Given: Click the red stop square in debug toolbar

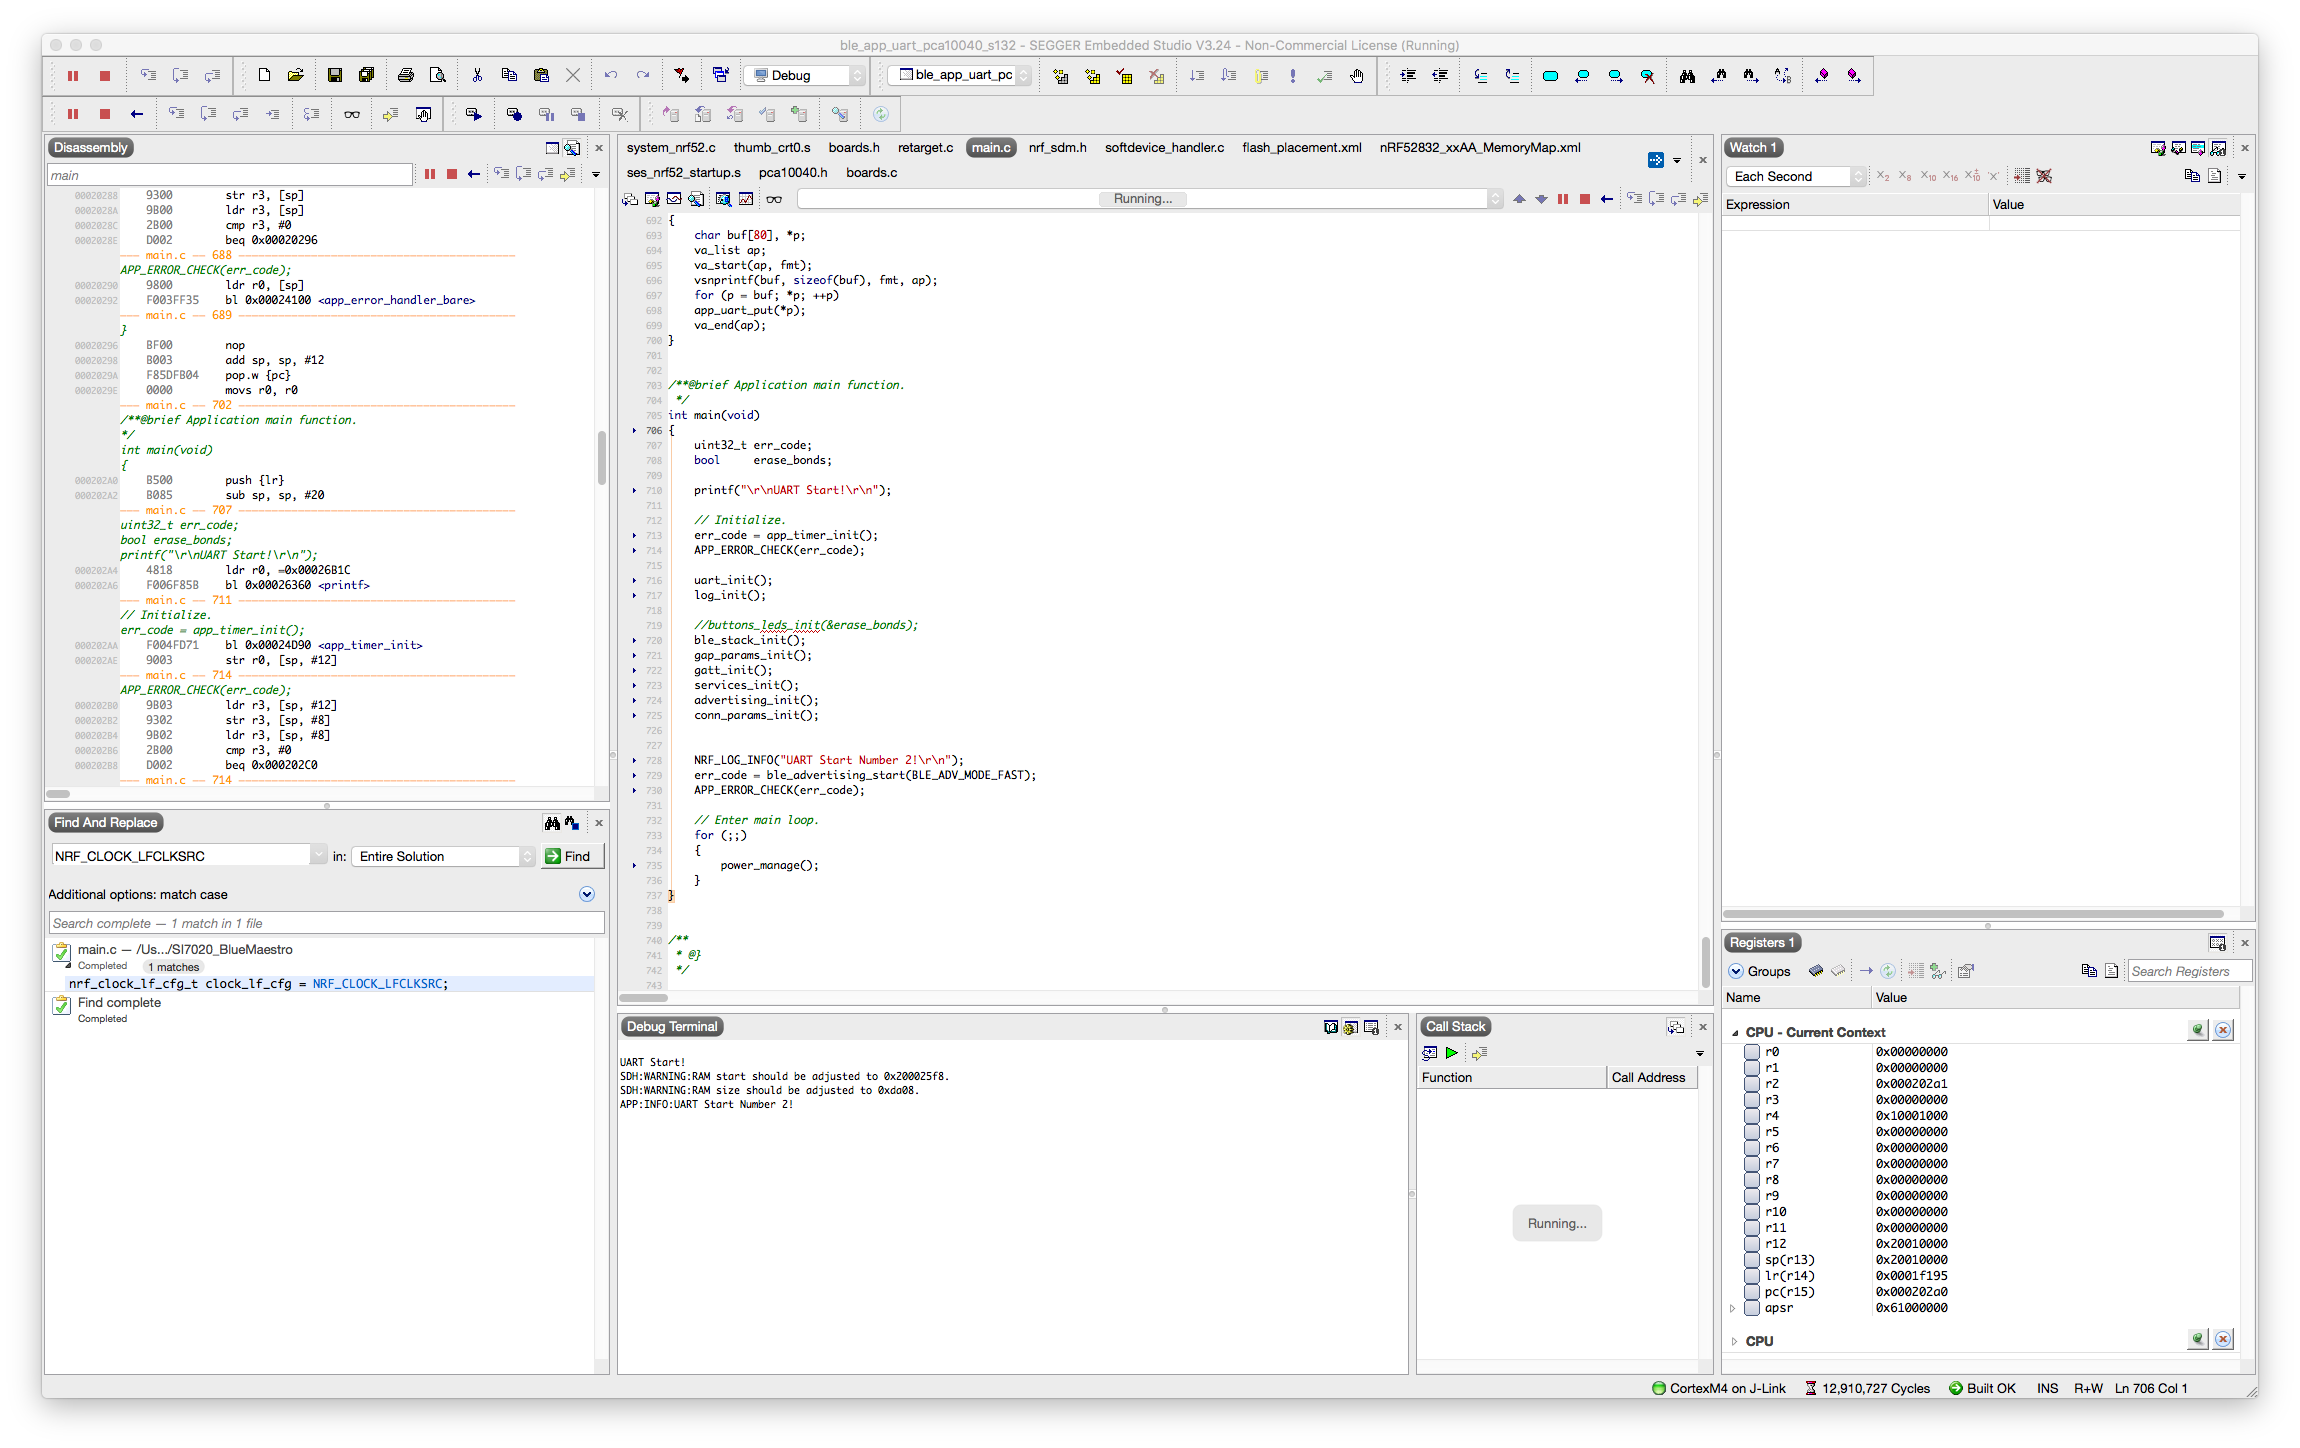Looking at the screenshot, I should [x=105, y=114].
